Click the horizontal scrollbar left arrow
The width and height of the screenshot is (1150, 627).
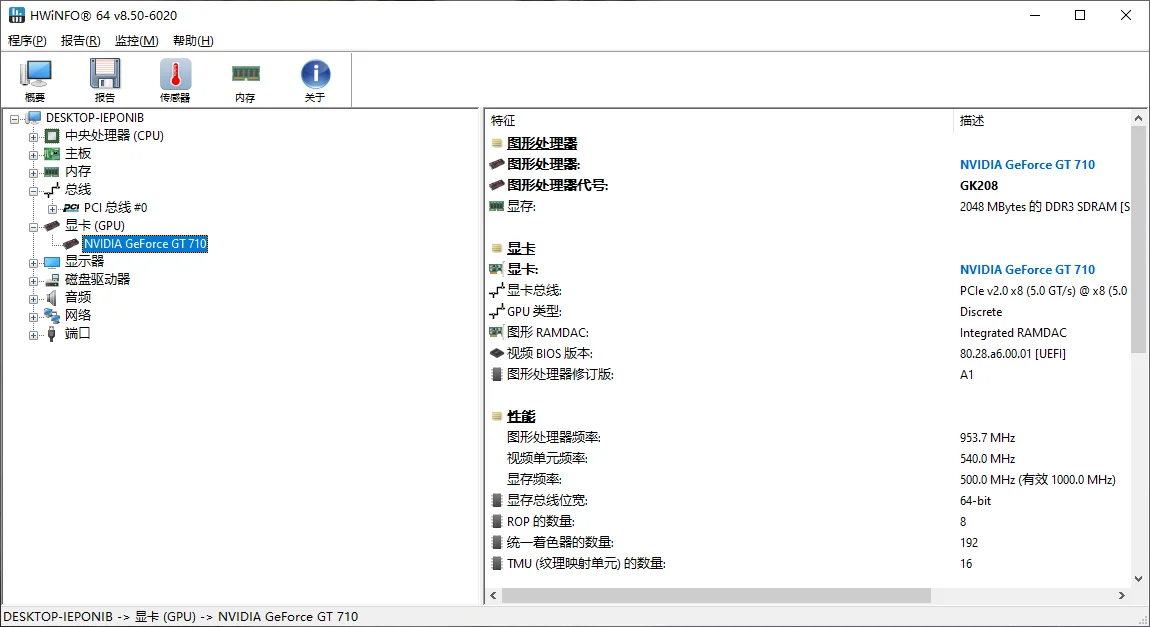(493, 595)
